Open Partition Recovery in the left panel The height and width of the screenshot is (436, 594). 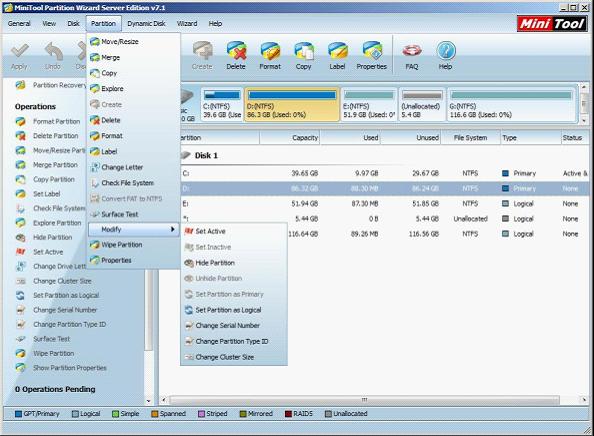[x=59, y=85]
